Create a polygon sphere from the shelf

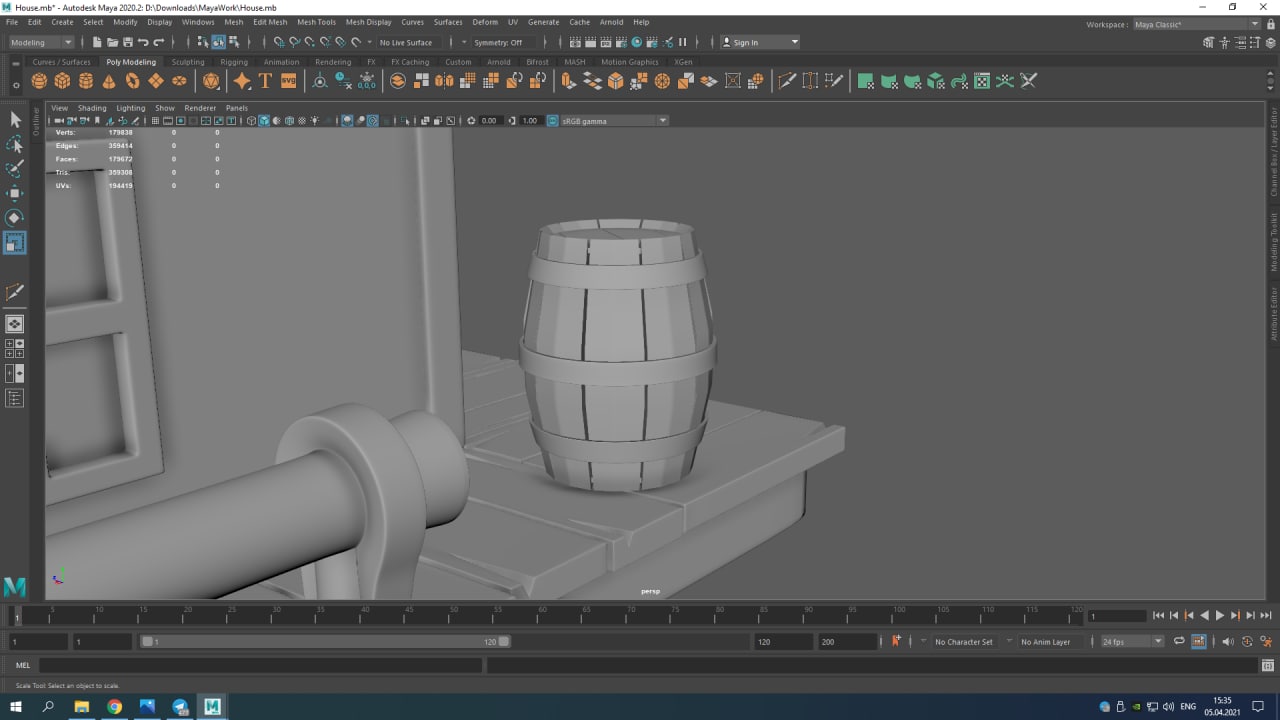pos(39,81)
